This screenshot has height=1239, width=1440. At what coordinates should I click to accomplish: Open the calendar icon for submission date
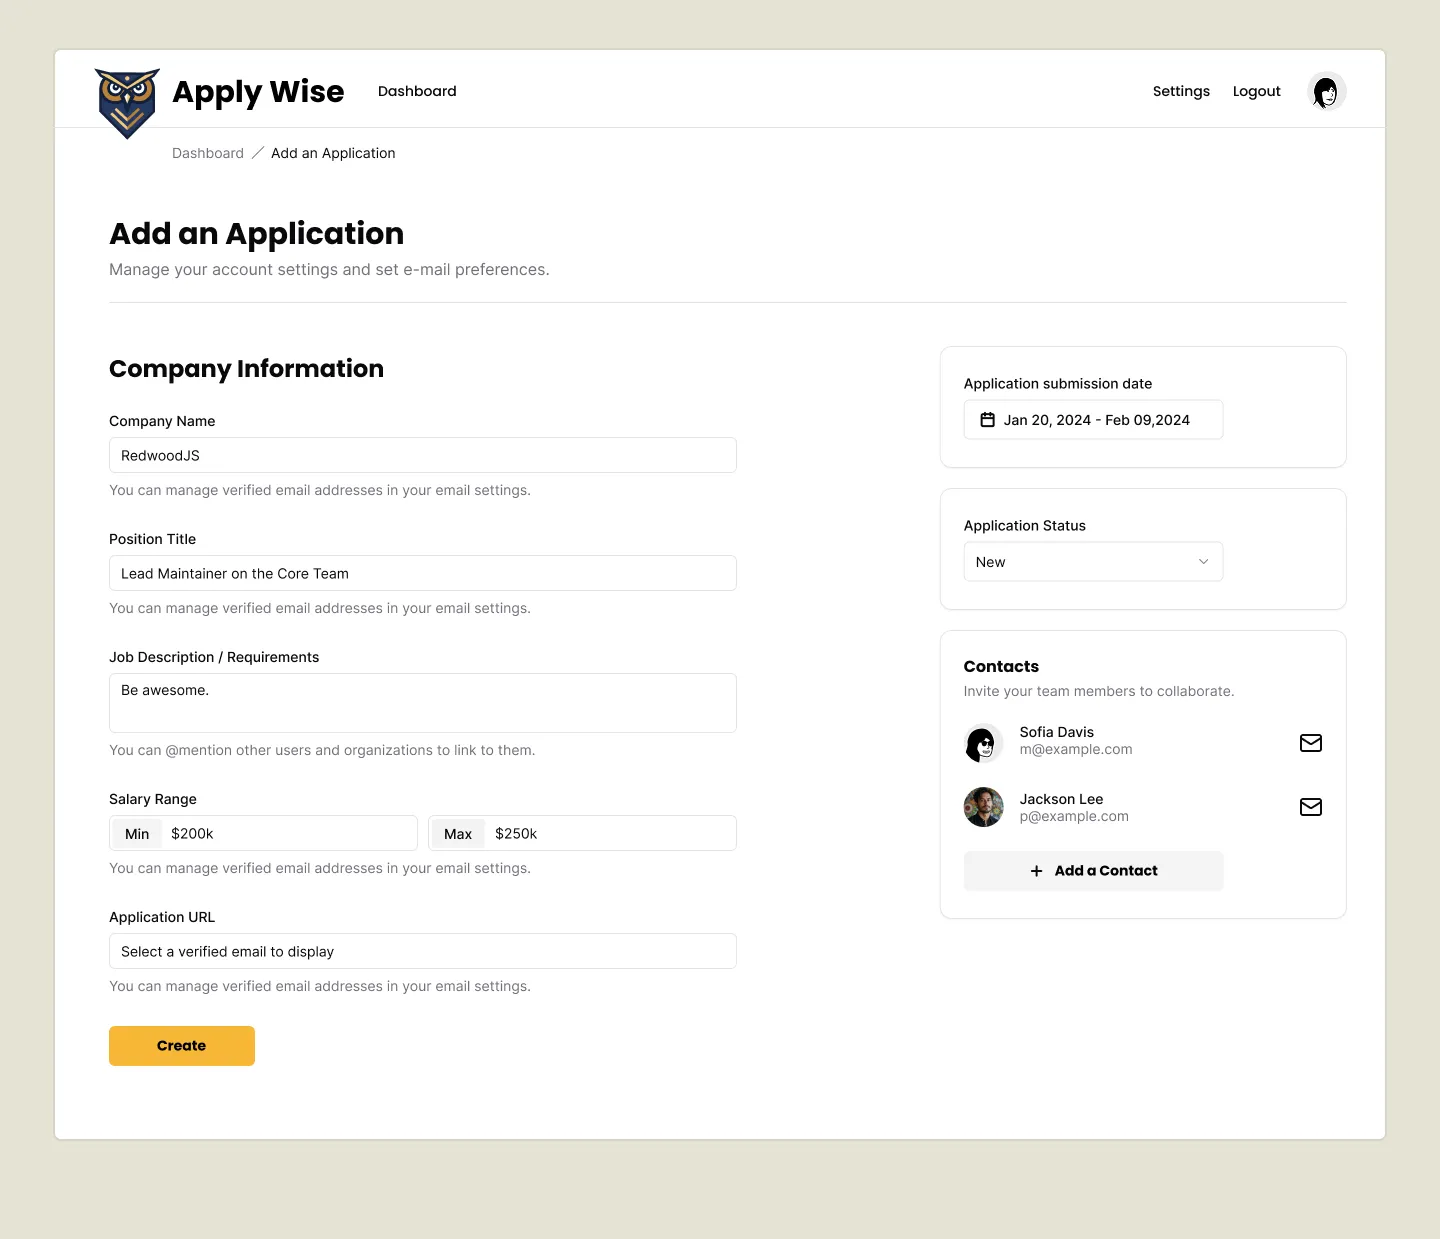coord(987,419)
